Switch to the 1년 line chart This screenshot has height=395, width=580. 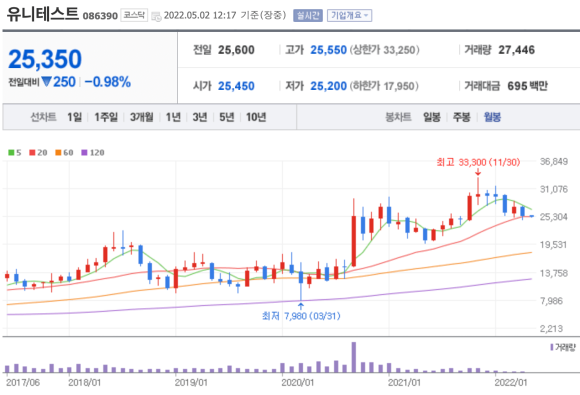173,117
